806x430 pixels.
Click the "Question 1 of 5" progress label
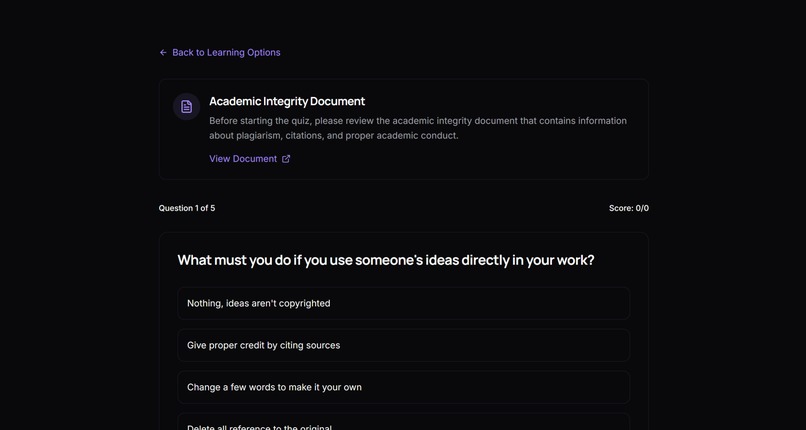[187, 208]
